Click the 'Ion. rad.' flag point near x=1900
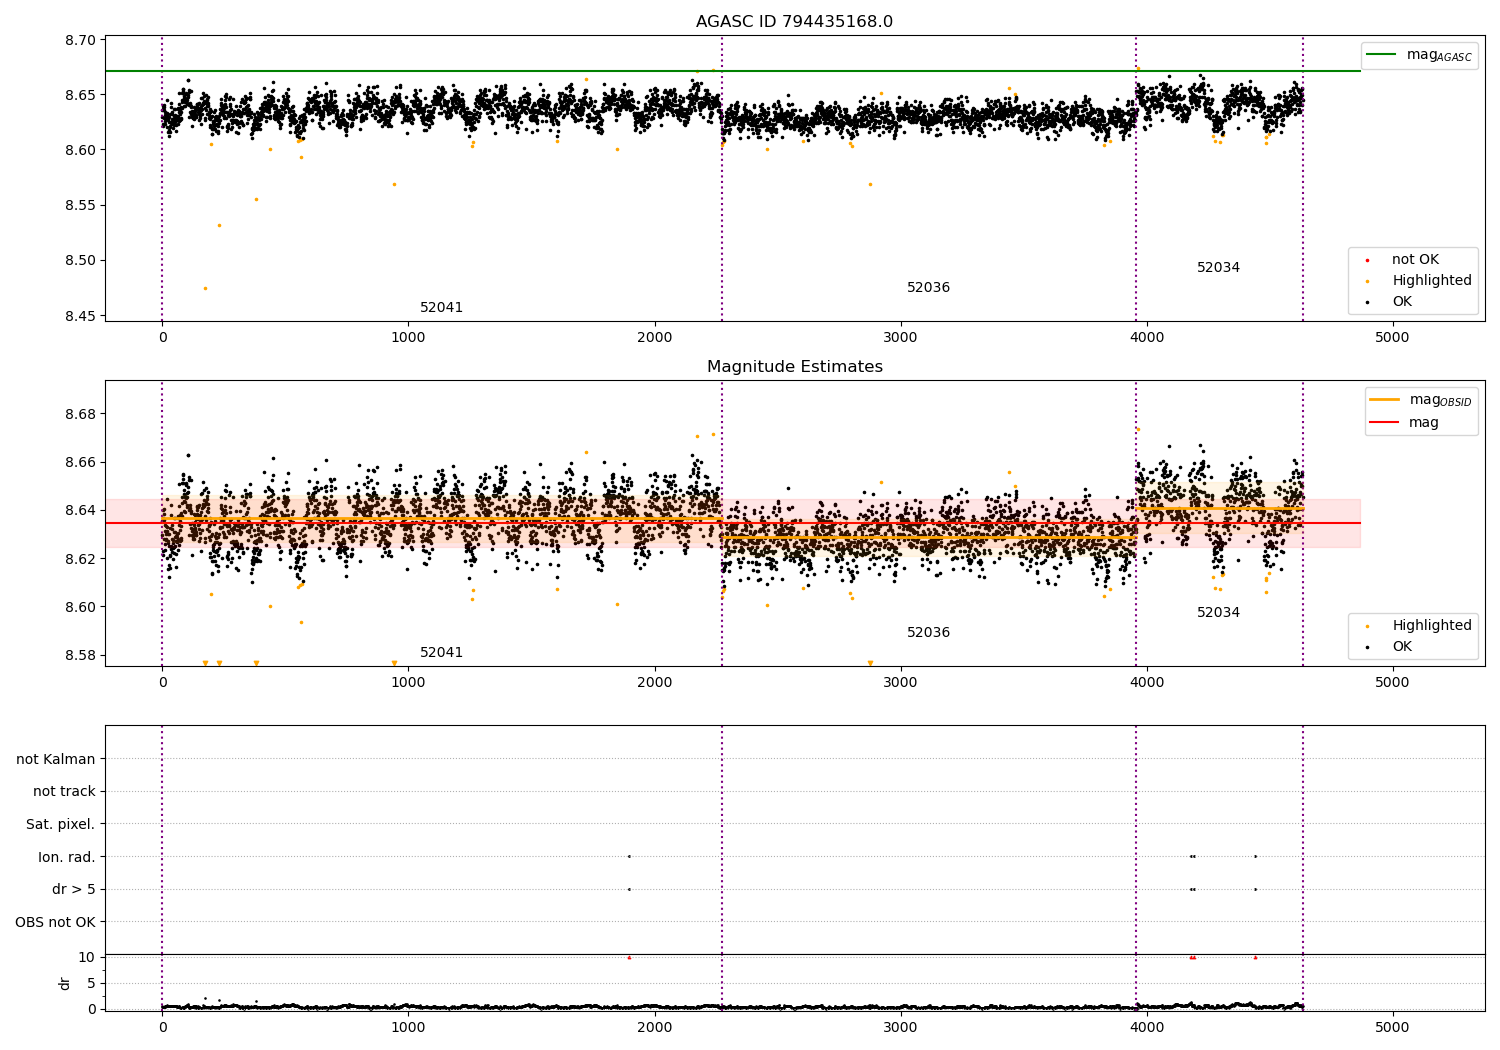Viewport: 1500px width, 1050px height. click(x=629, y=857)
